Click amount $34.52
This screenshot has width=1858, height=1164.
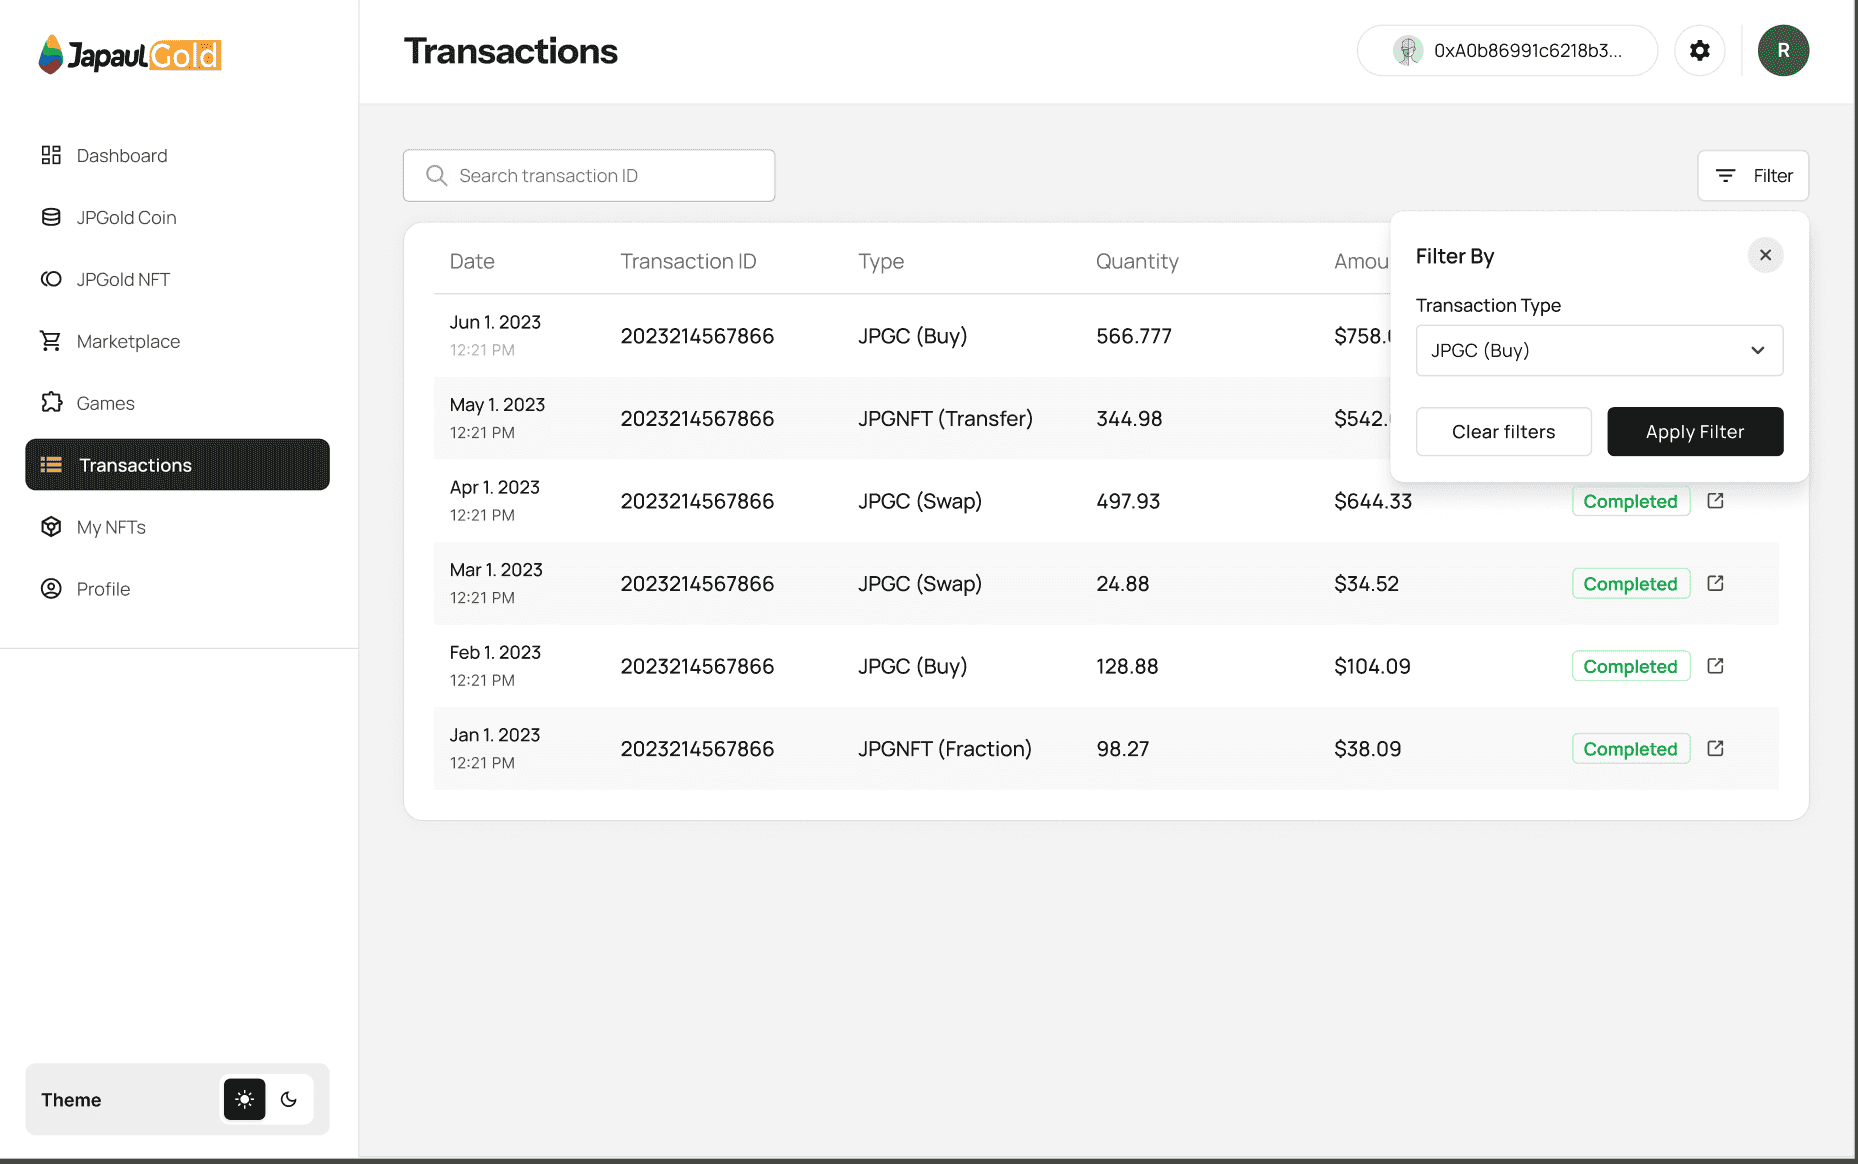[x=1366, y=584]
